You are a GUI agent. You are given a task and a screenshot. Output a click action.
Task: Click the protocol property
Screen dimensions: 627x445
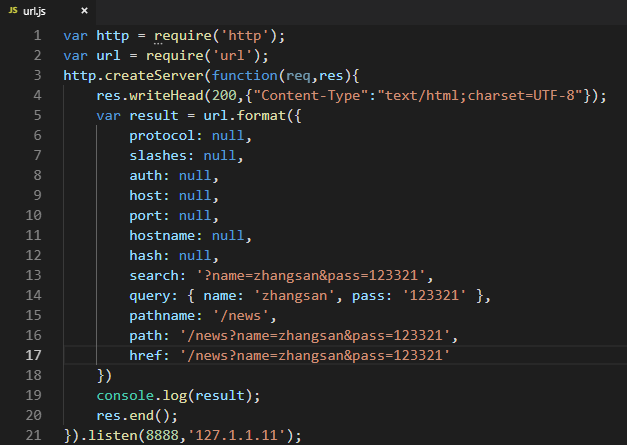click(x=162, y=136)
